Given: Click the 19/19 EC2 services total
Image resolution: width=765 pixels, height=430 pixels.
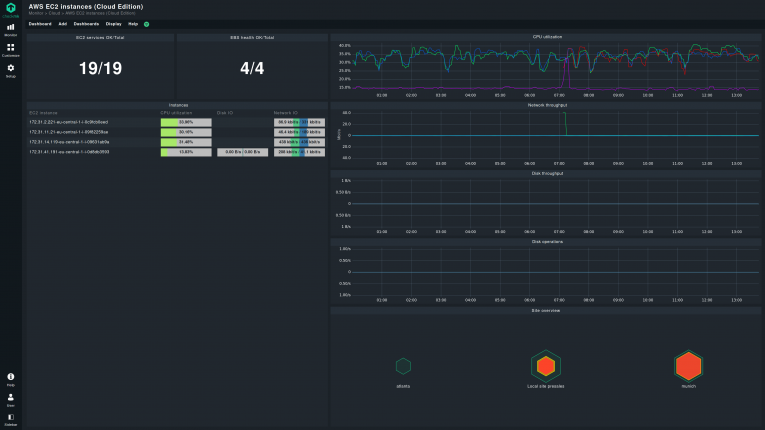Looking at the screenshot, I should tap(100, 68).
